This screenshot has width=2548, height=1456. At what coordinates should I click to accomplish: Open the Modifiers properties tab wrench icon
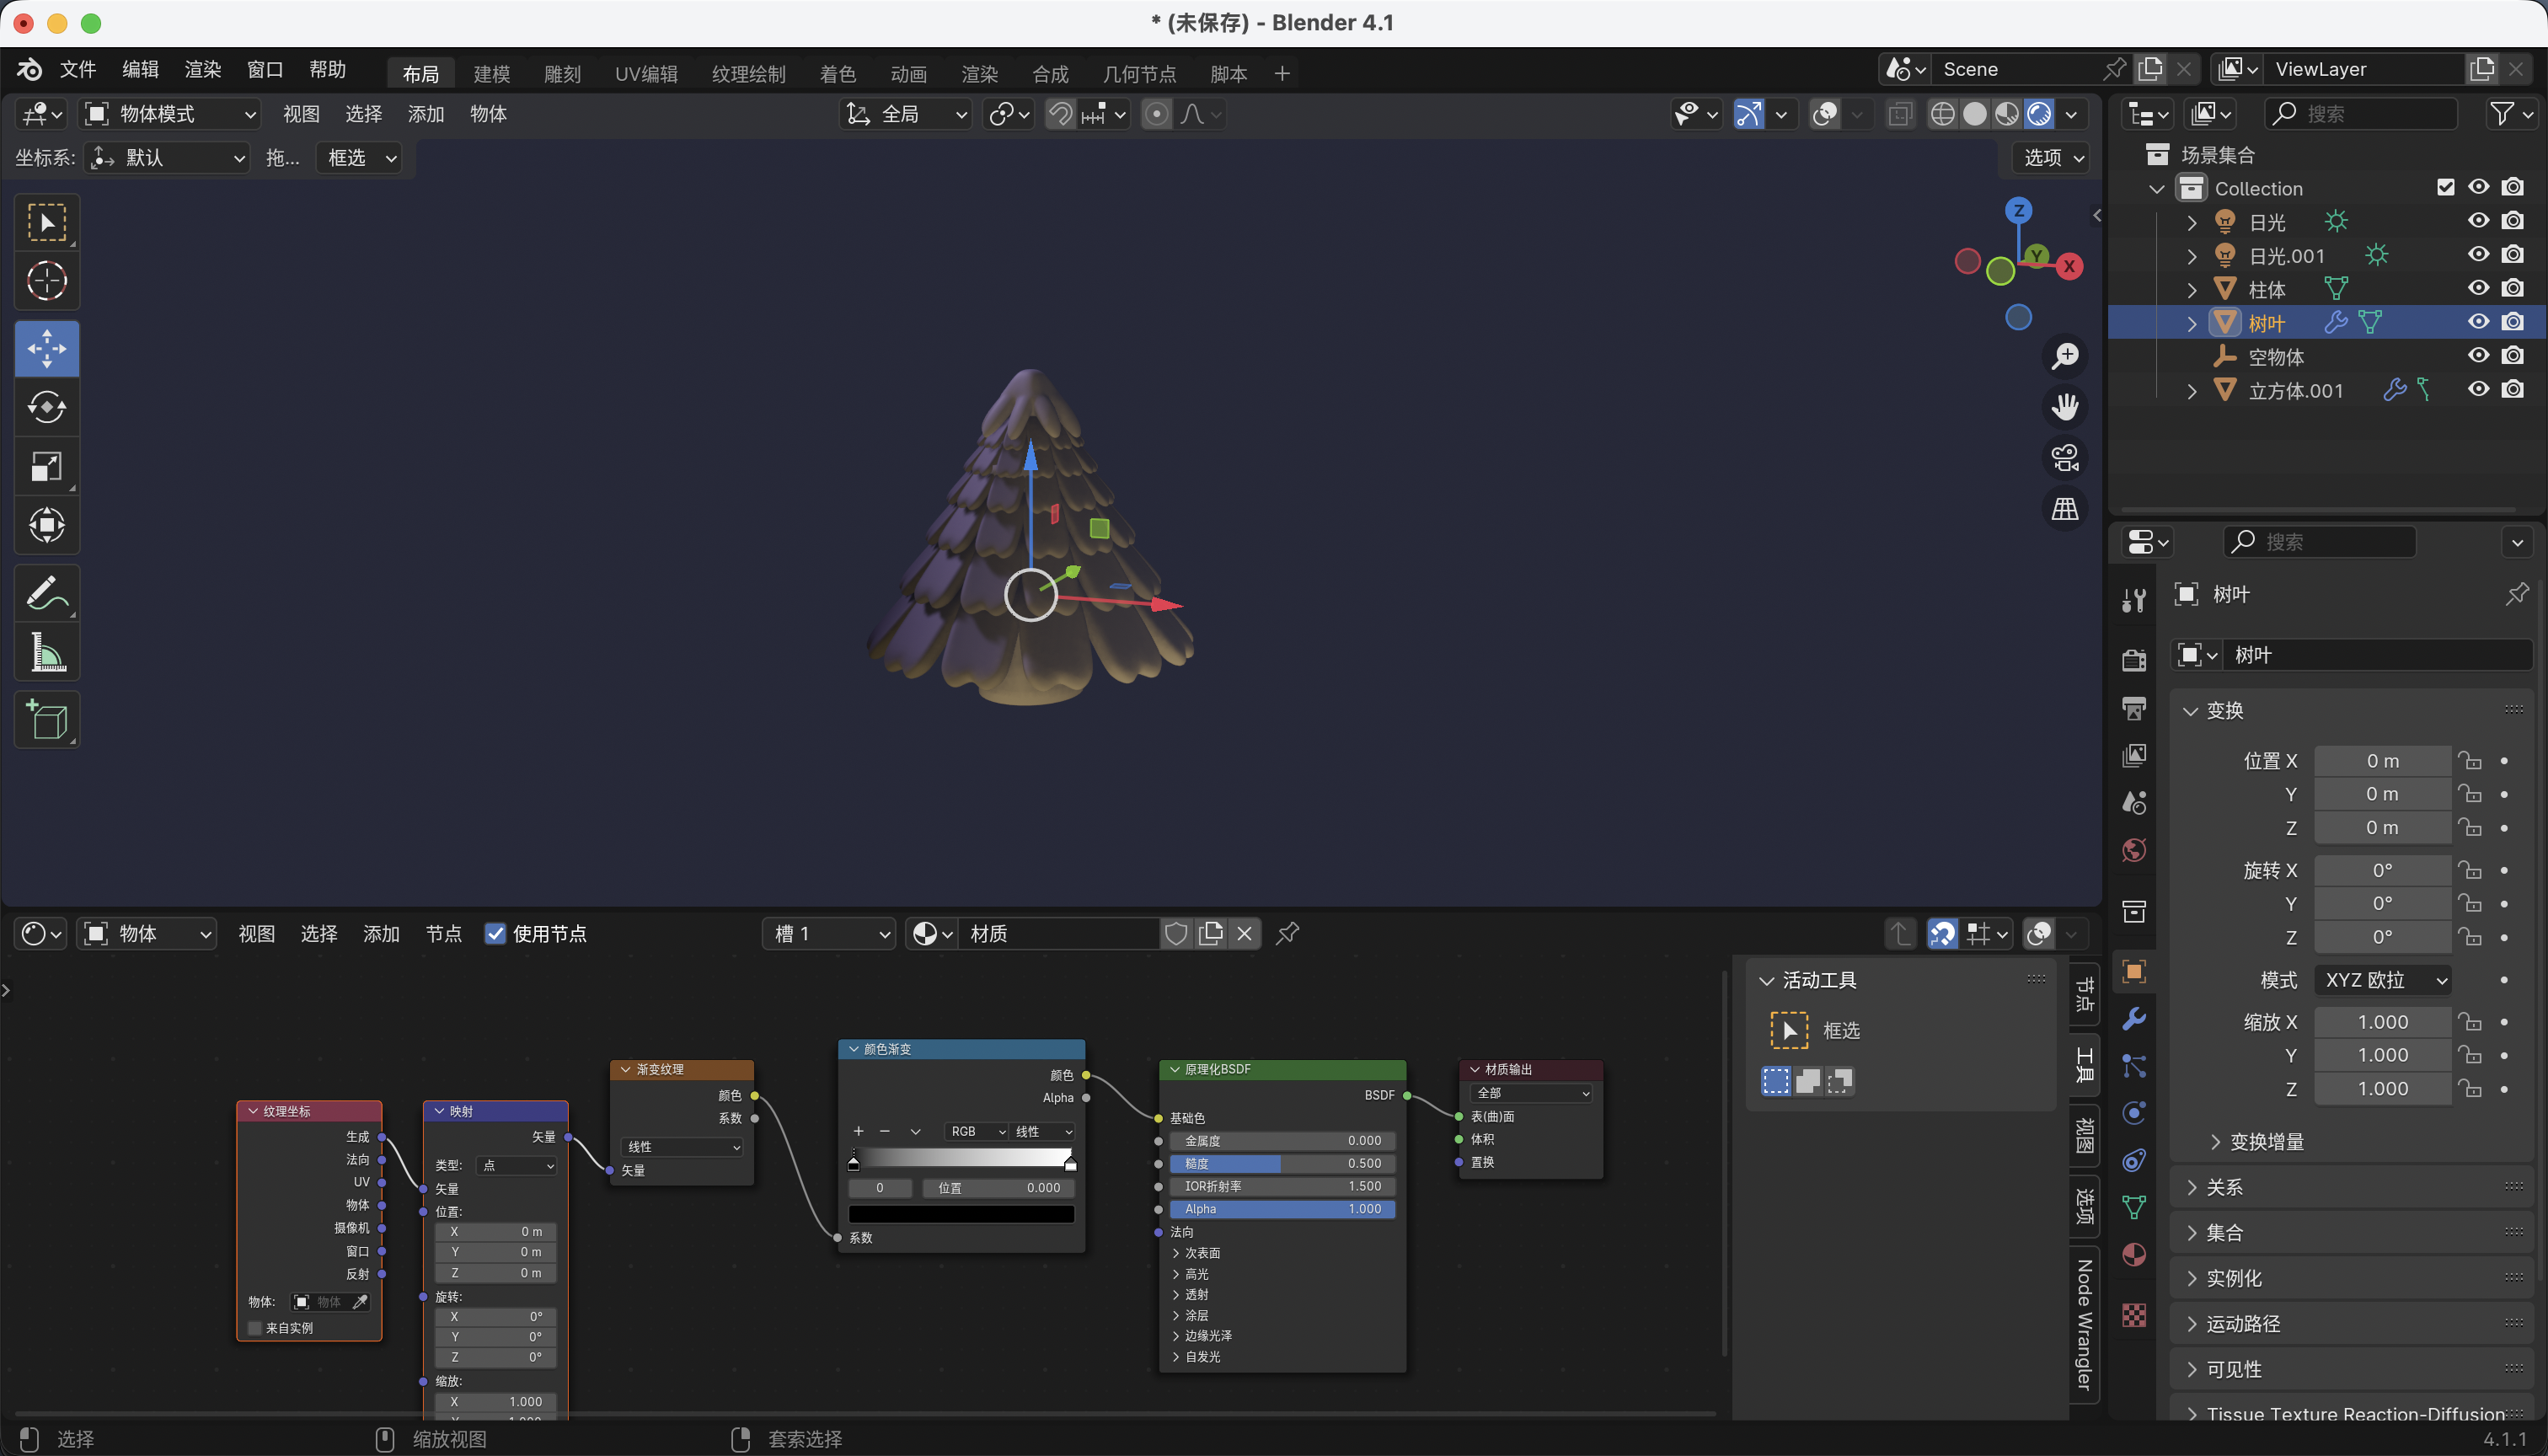2134,1019
